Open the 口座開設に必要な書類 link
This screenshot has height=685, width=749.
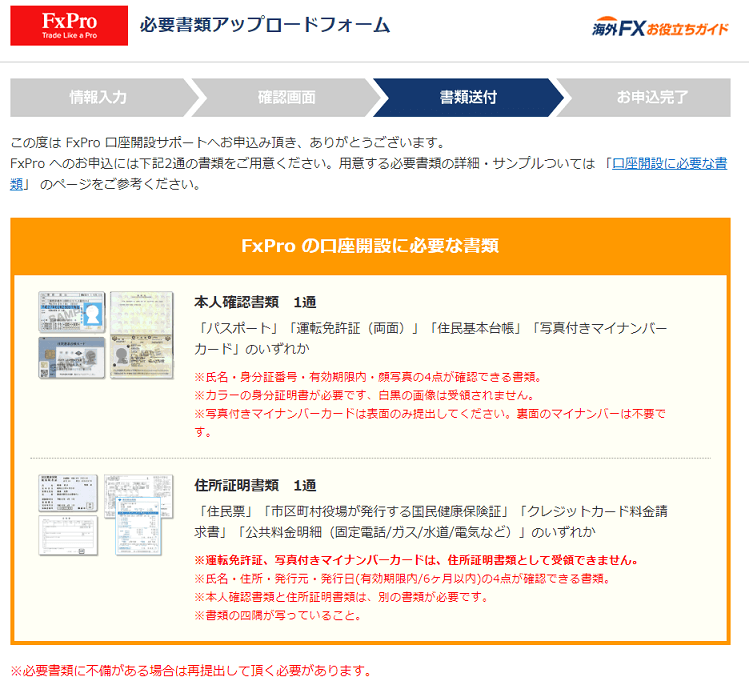(669, 164)
